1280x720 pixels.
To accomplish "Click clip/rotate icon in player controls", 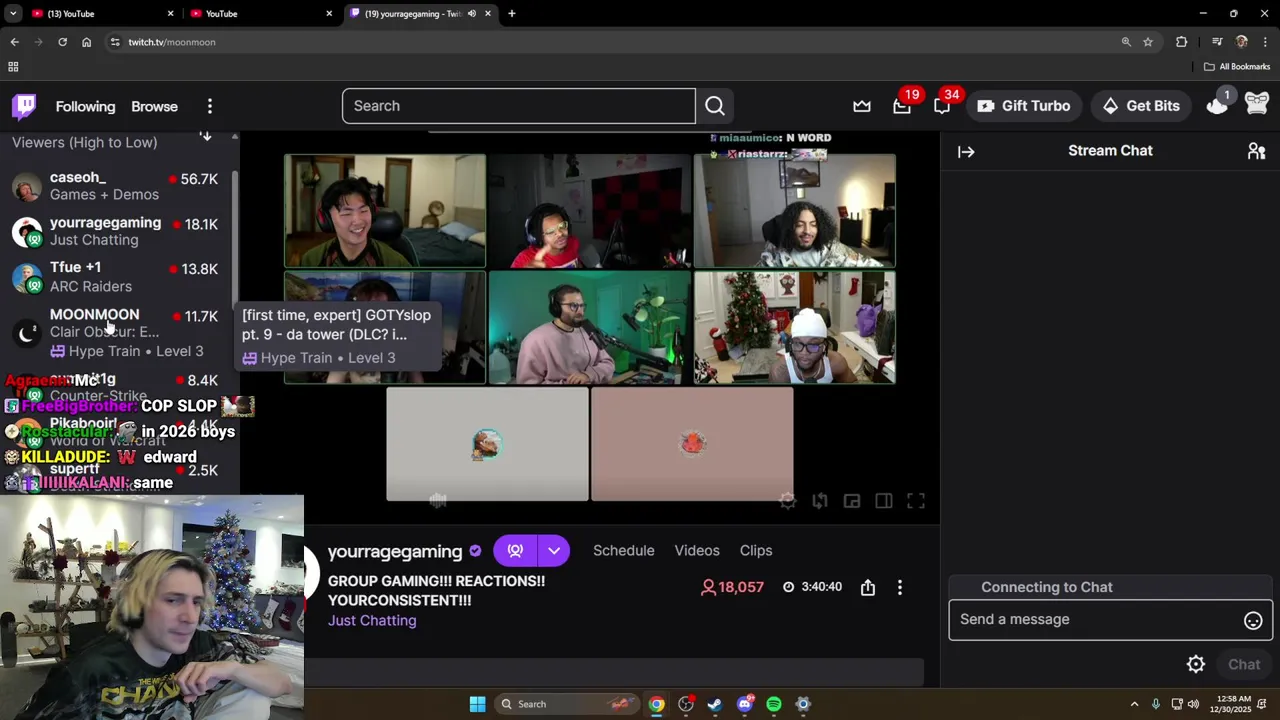I will tap(820, 501).
